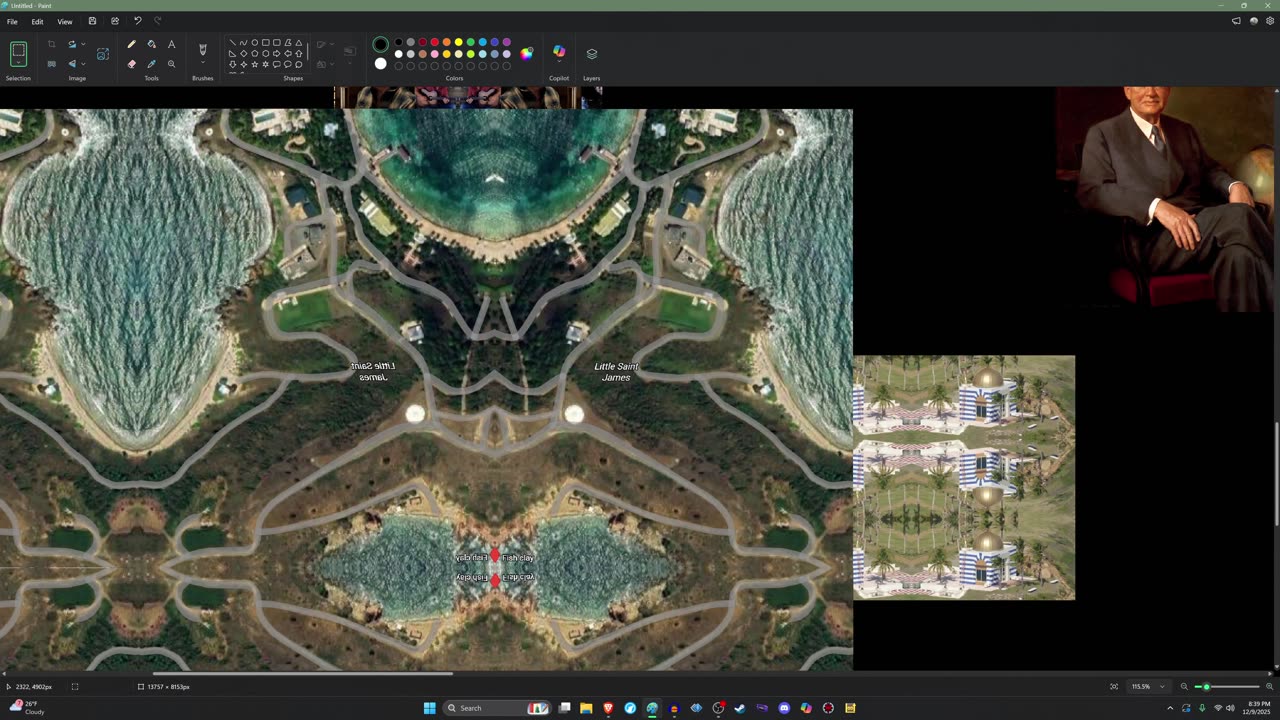Image resolution: width=1280 pixels, height=720 pixels.
Task: Expand the Flip options arrow
Action: pyautogui.click(x=82, y=64)
